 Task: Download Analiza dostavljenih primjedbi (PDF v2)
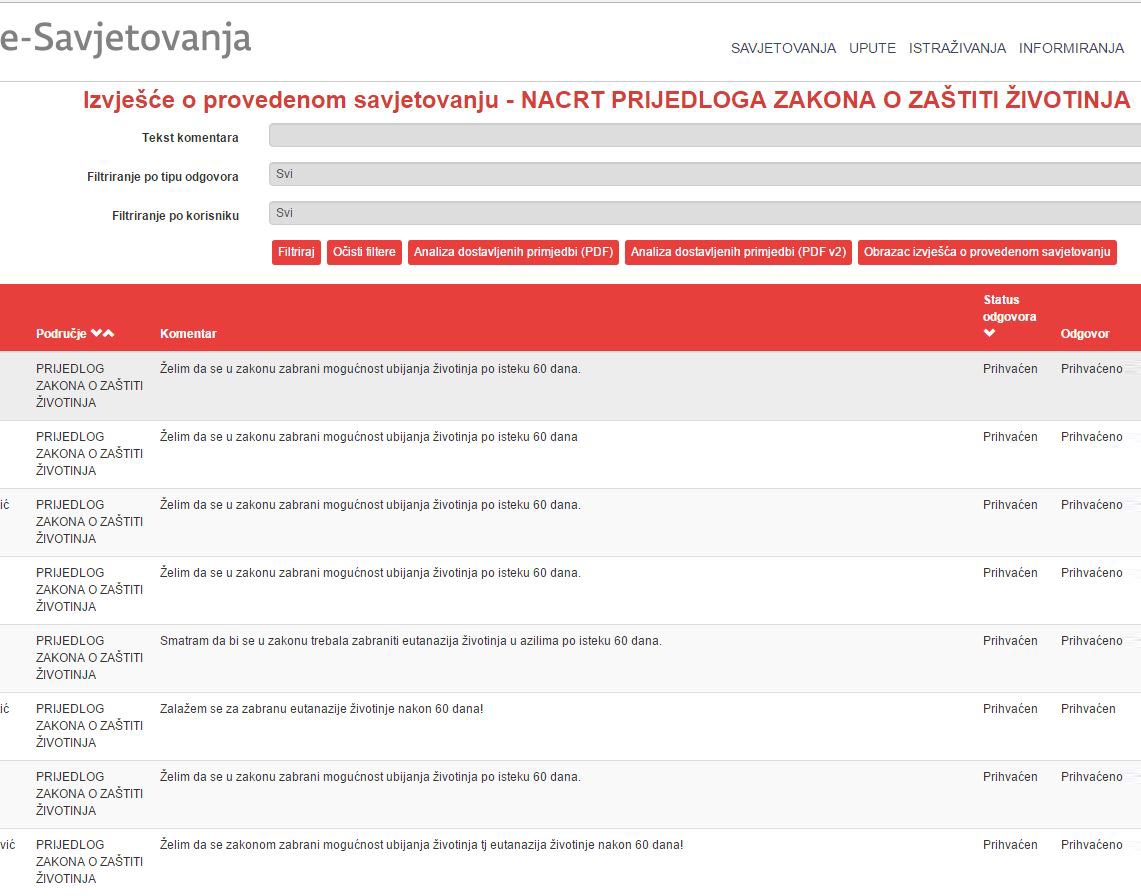coord(738,253)
